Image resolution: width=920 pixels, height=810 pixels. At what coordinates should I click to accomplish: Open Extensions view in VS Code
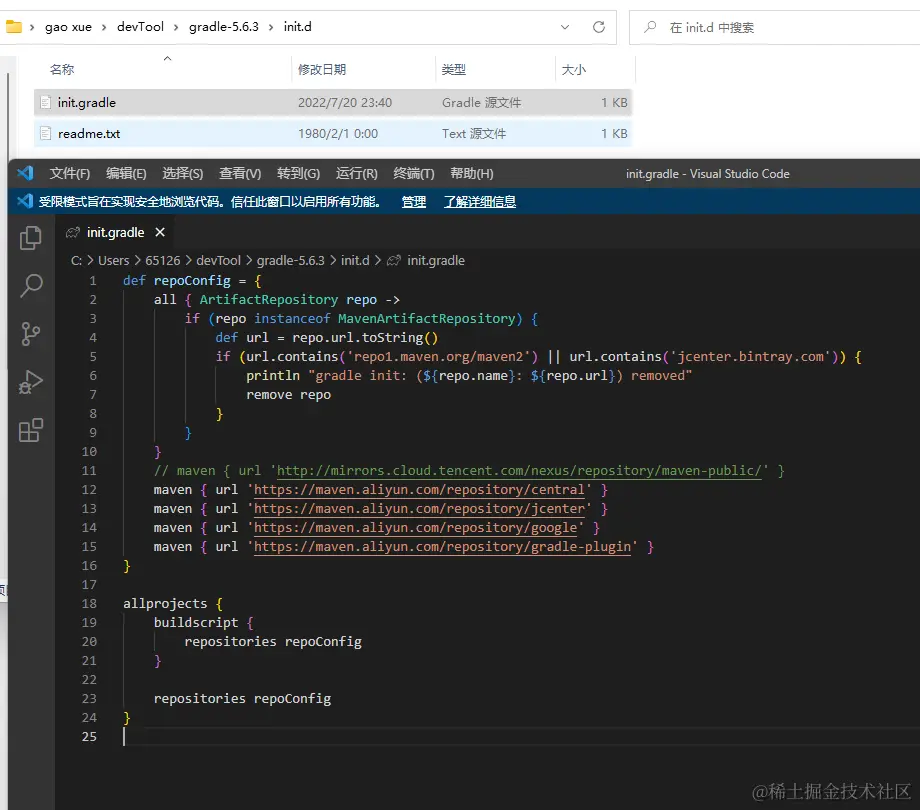(x=31, y=430)
